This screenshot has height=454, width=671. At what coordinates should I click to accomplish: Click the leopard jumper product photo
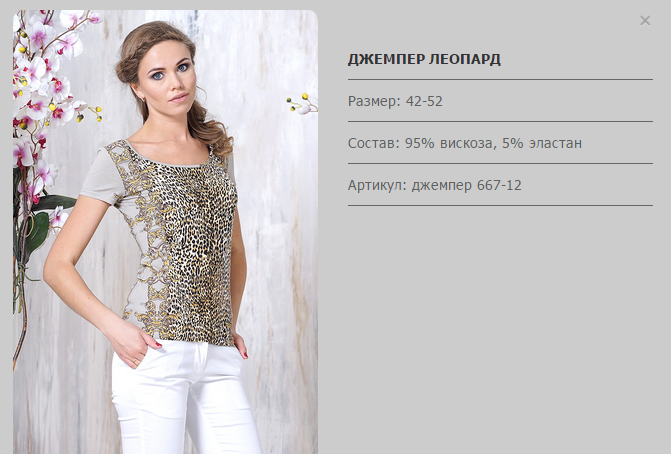(165, 232)
